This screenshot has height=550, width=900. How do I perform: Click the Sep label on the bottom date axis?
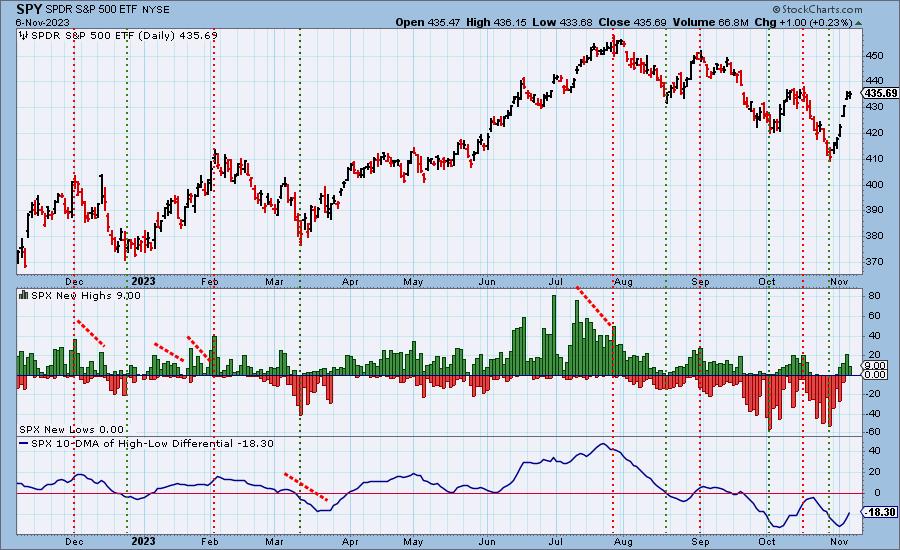(700, 542)
